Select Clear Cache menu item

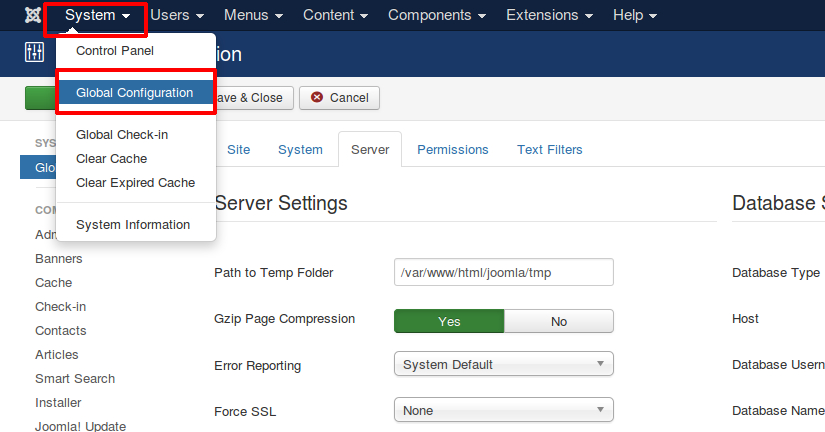coord(111,159)
